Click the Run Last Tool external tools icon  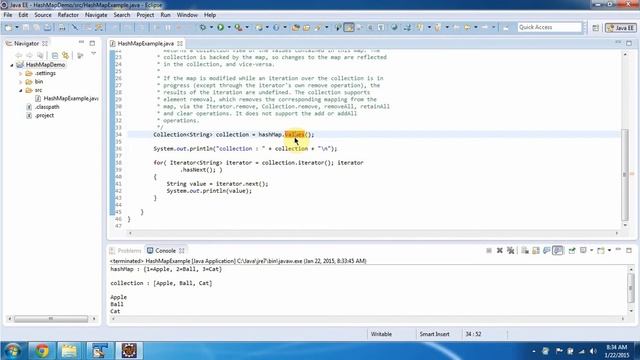tap(238, 27)
